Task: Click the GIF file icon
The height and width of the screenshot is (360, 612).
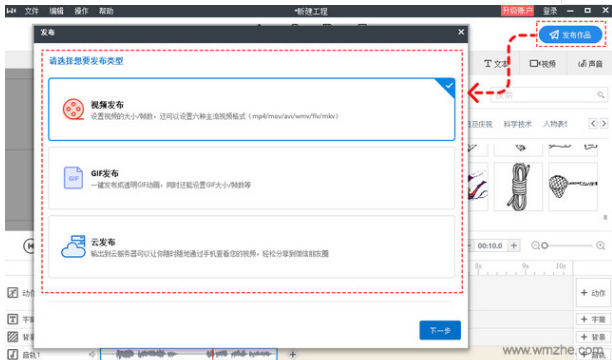Action: (73, 178)
